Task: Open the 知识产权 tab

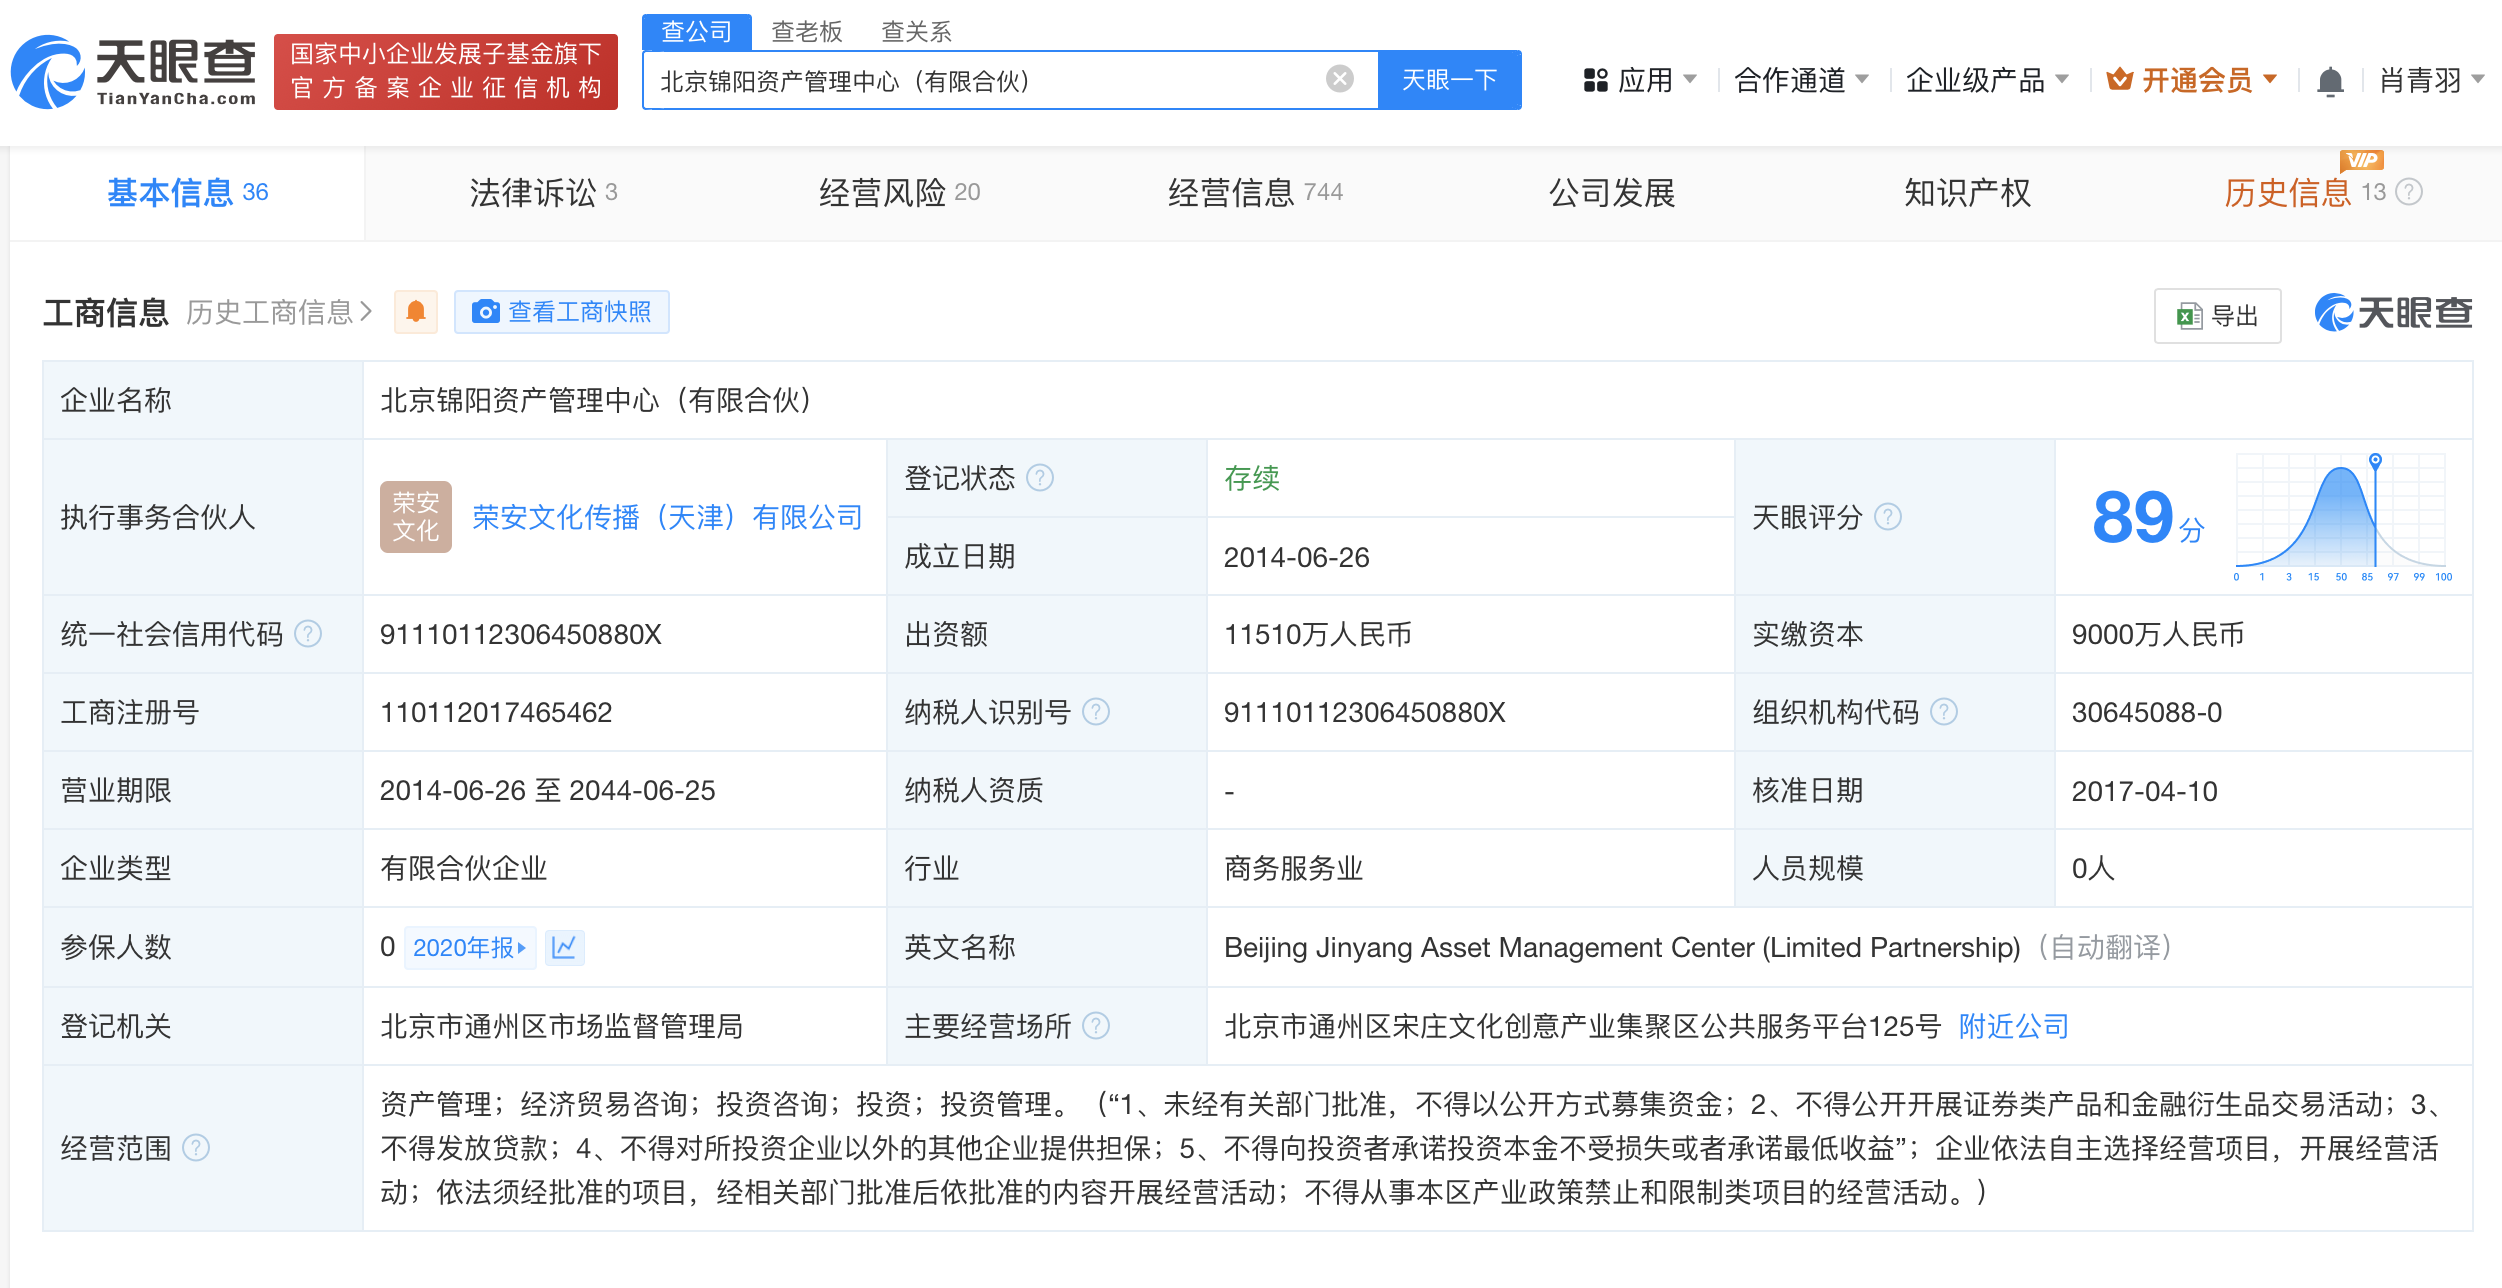Action: 1967,192
